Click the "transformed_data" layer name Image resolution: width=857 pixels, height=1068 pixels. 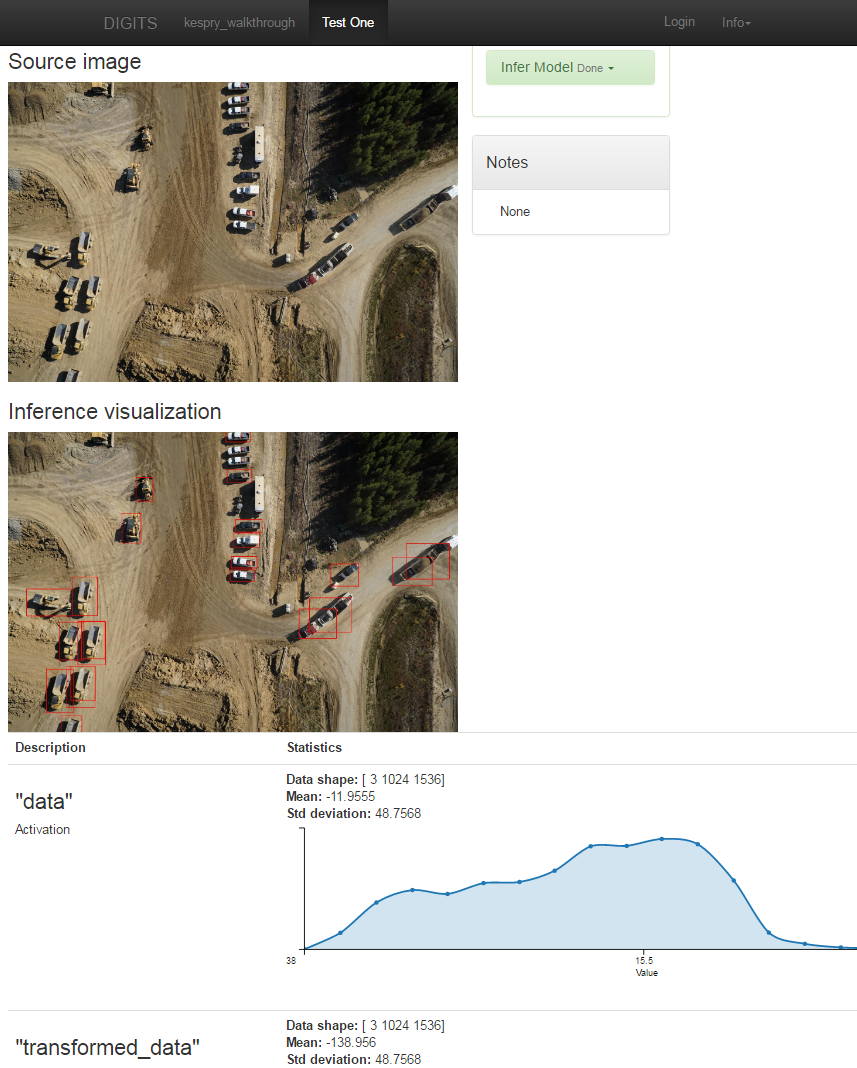(x=107, y=1047)
